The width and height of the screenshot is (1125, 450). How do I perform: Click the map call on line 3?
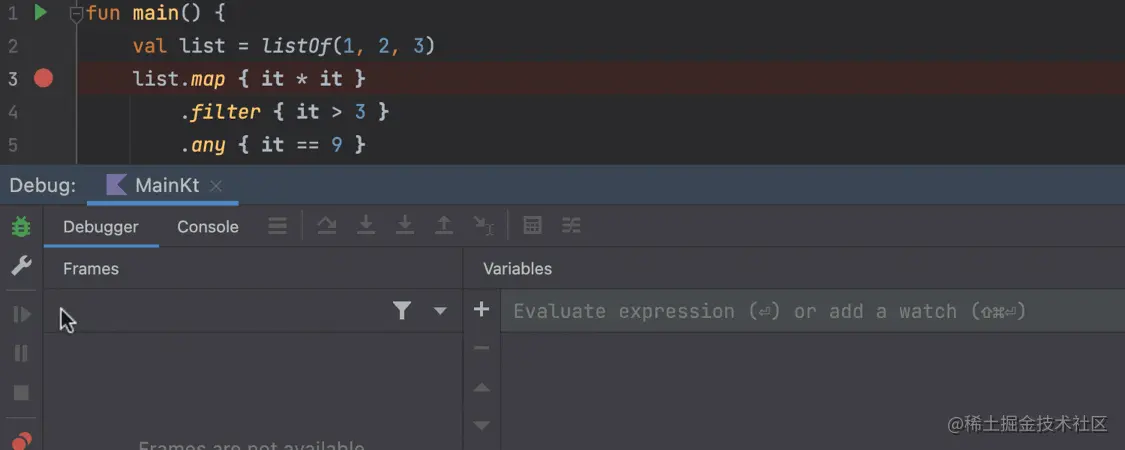coord(208,78)
